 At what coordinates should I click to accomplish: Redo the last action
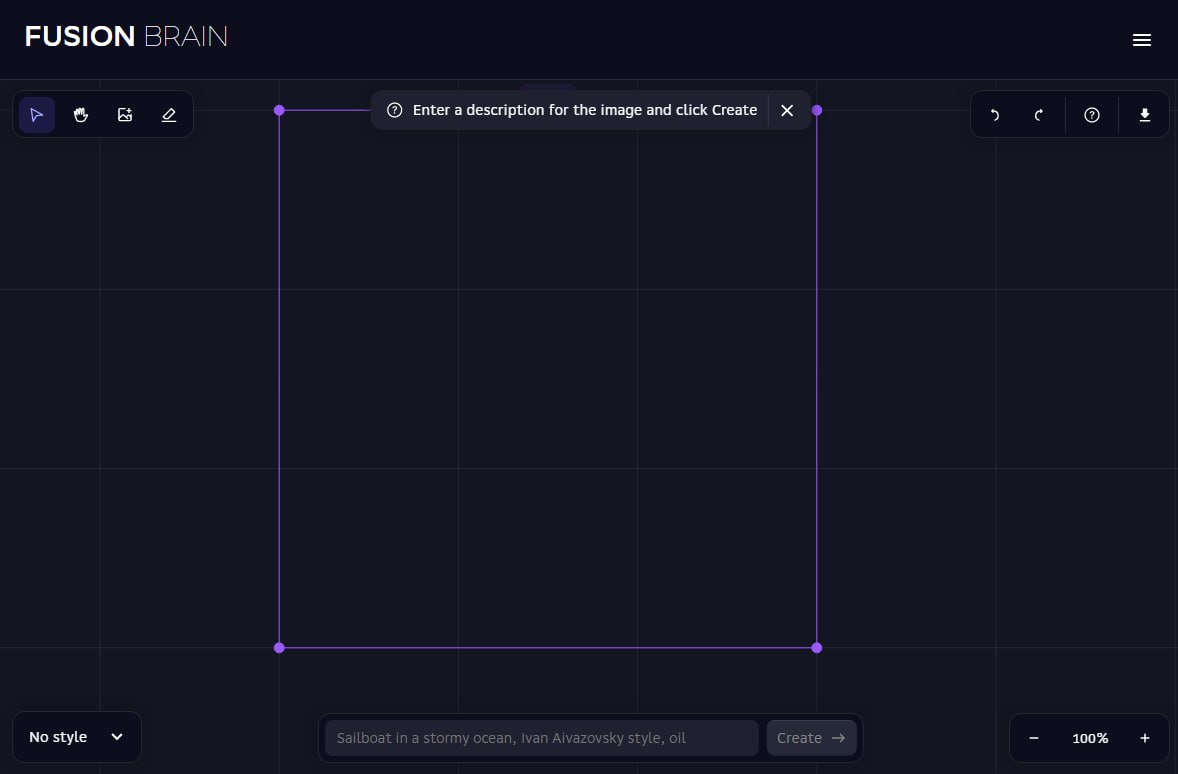pos(1039,115)
